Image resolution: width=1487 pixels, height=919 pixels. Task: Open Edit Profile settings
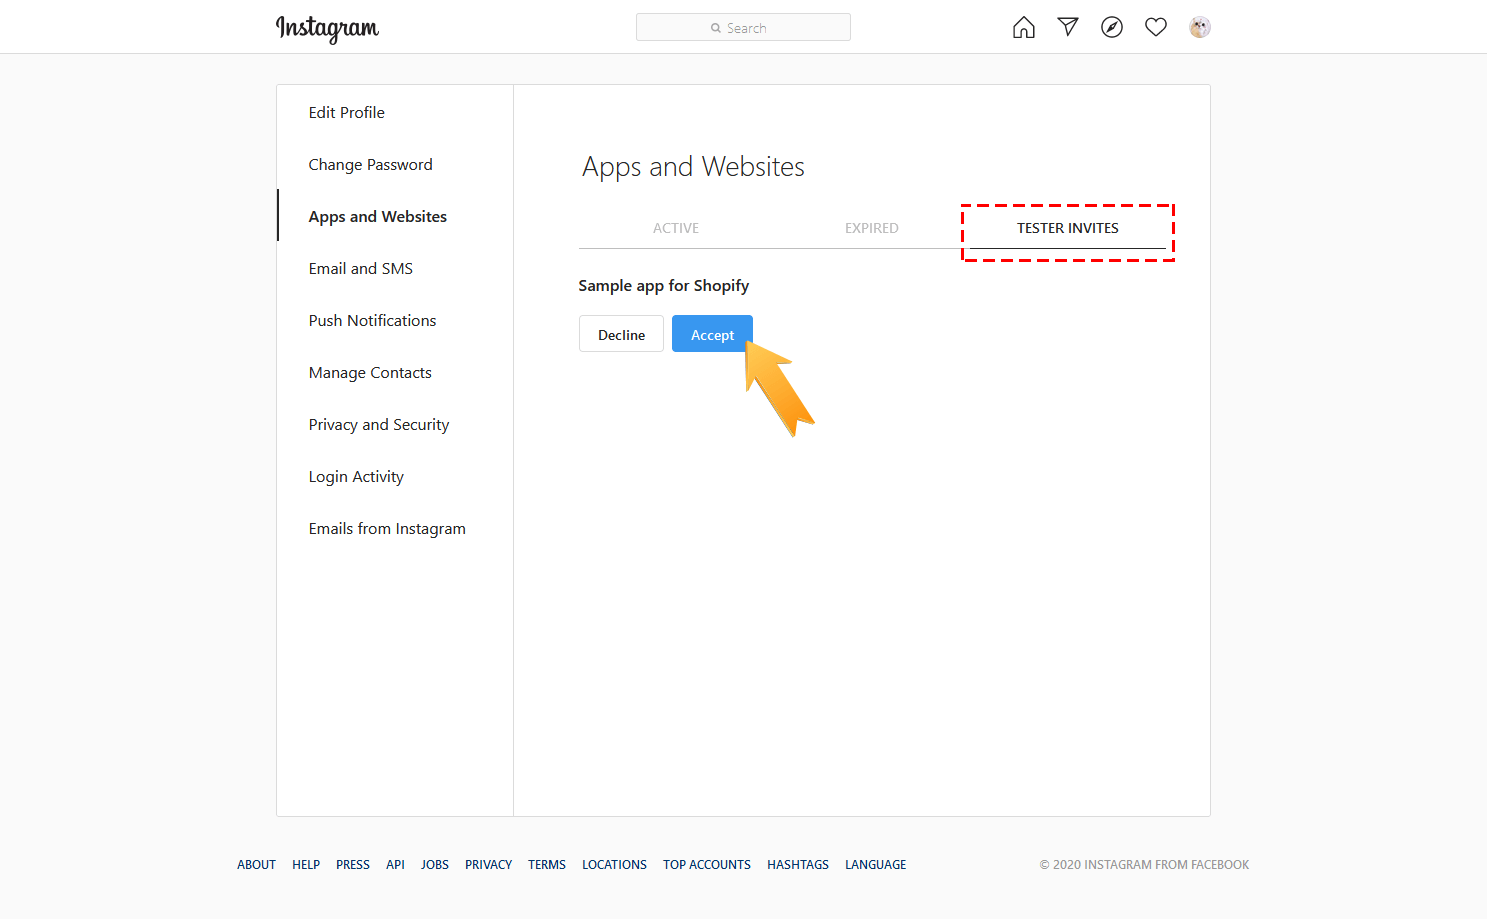click(346, 113)
